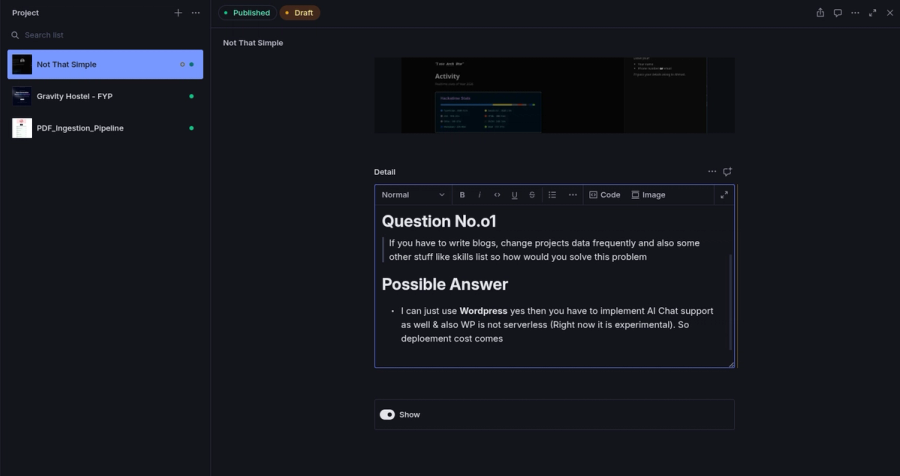This screenshot has width=900, height=476.
Task: Click Not That Simple list thumbnail
Action: click(x=22, y=64)
